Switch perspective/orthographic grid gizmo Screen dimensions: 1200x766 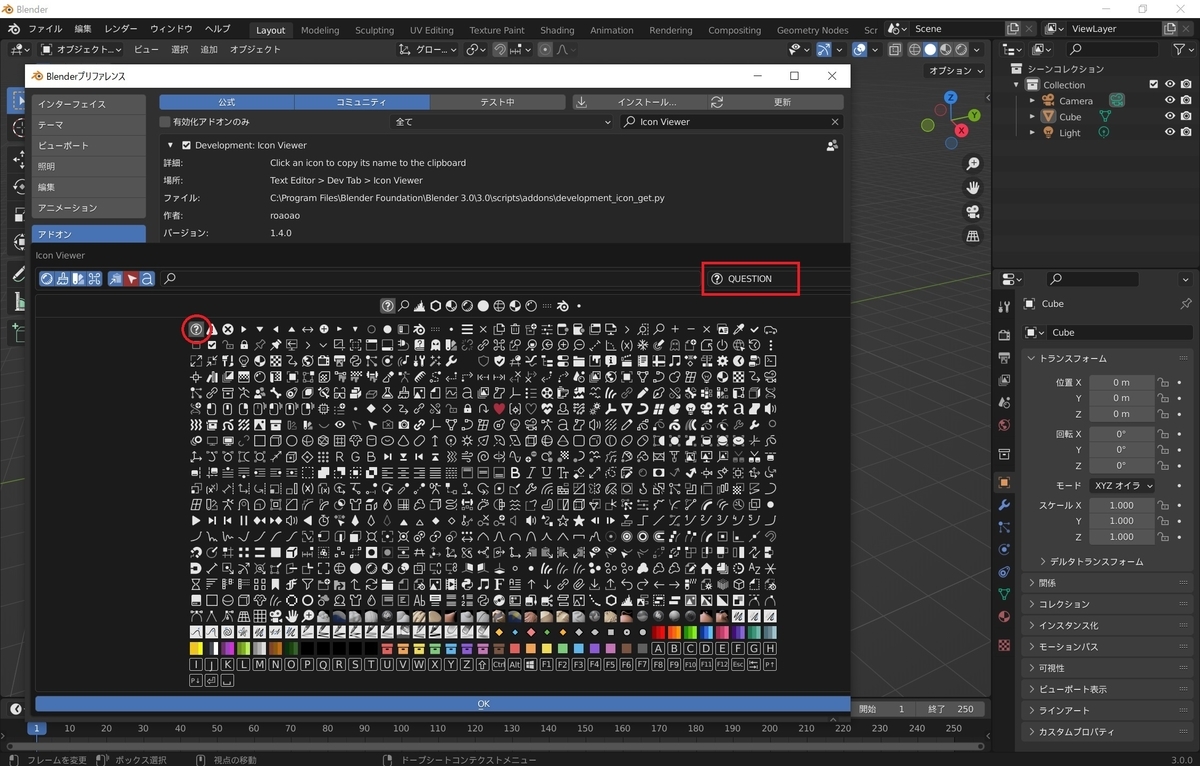tap(972, 236)
